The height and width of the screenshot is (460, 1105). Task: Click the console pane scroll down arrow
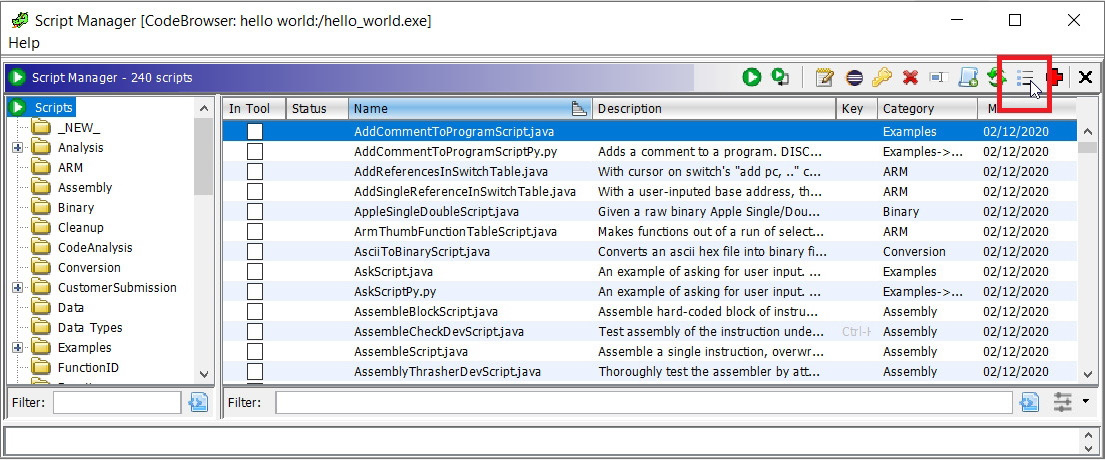[1088, 449]
